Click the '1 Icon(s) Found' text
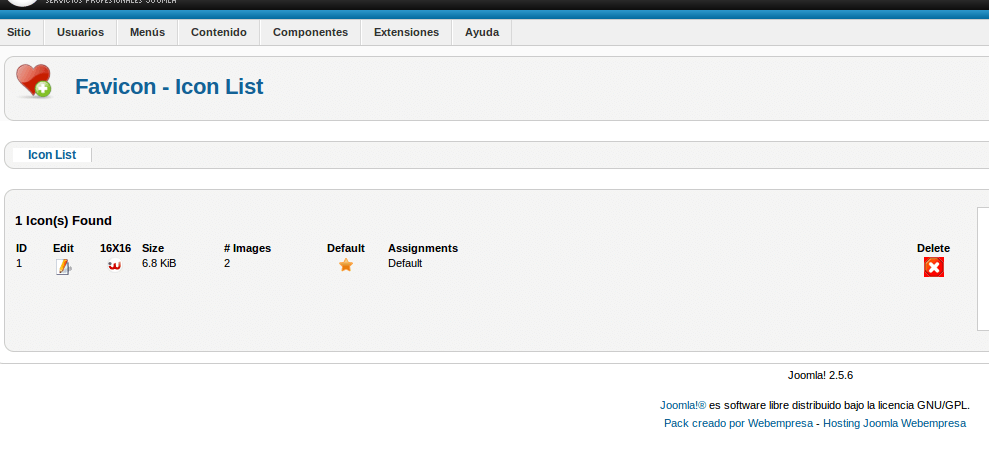Image resolution: width=989 pixels, height=470 pixels. (x=63, y=221)
